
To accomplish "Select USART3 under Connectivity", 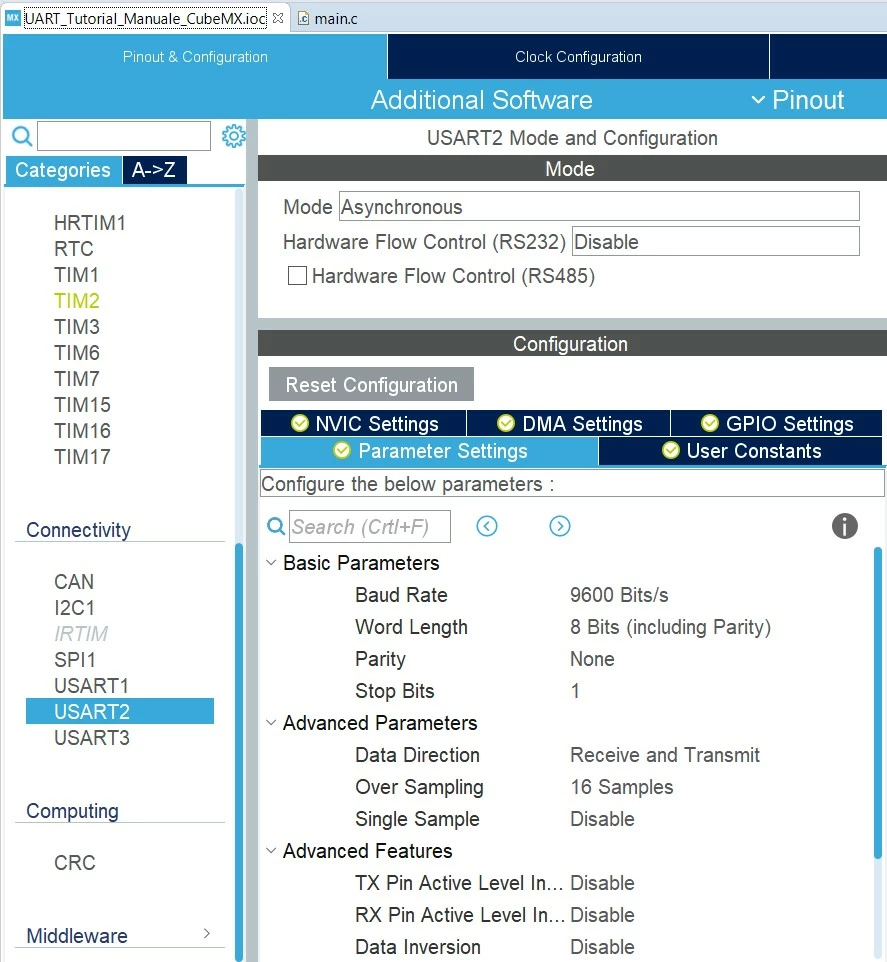I will tap(92, 737).
